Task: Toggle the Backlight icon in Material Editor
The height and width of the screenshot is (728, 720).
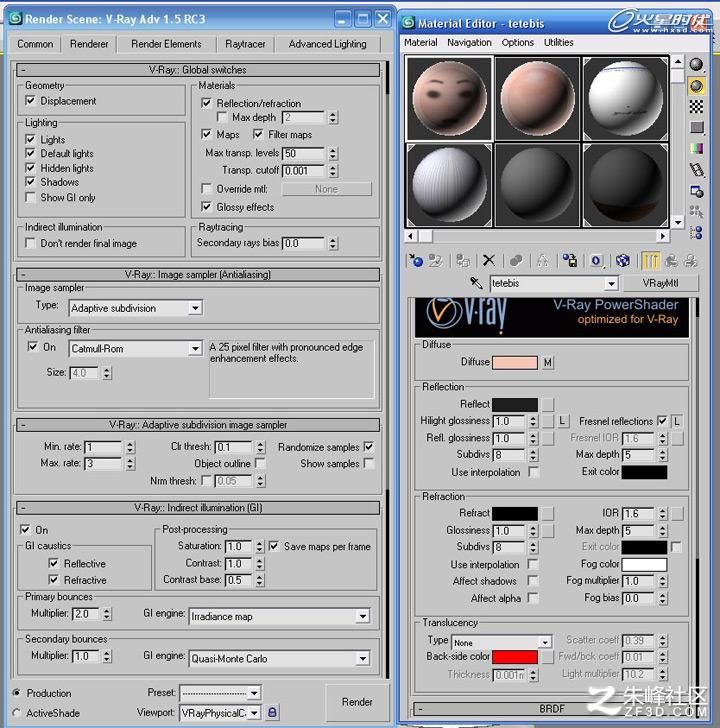Action: click(696, 86)
